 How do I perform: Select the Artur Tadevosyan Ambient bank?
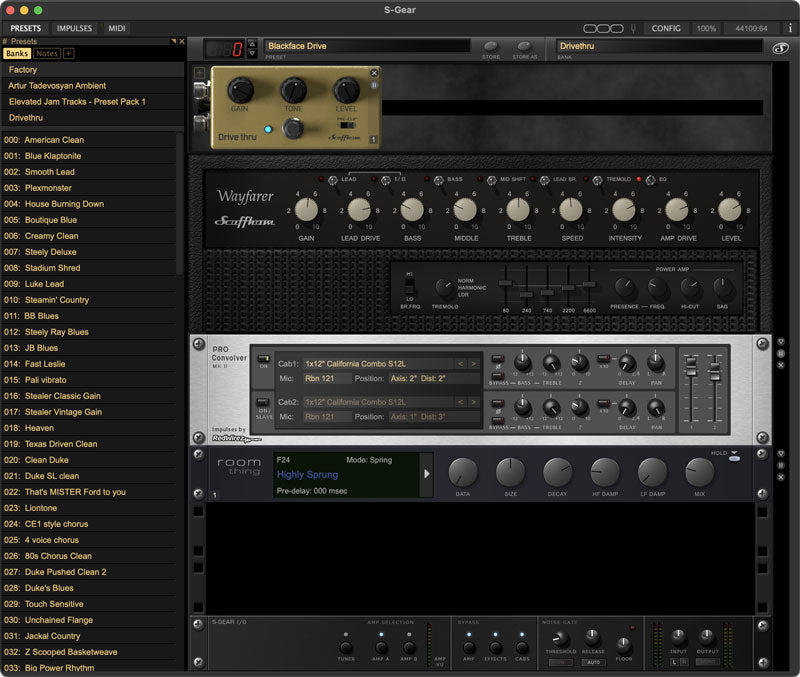(x=93, y=86)
